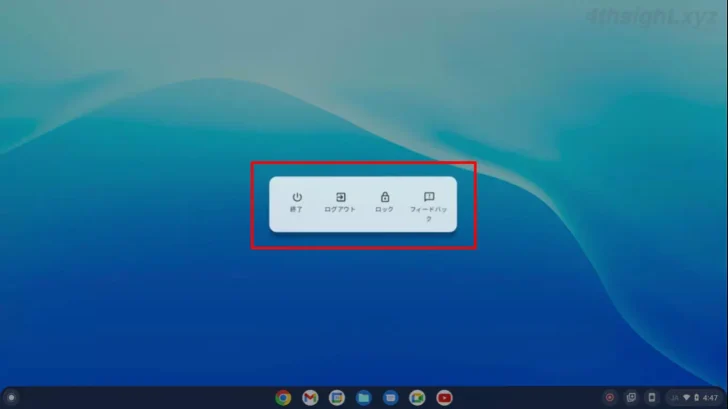The width and height of the screenshot is (728, 409).
Task: Click the Wi-Fi status icon
Action: [x=686, y=398]
